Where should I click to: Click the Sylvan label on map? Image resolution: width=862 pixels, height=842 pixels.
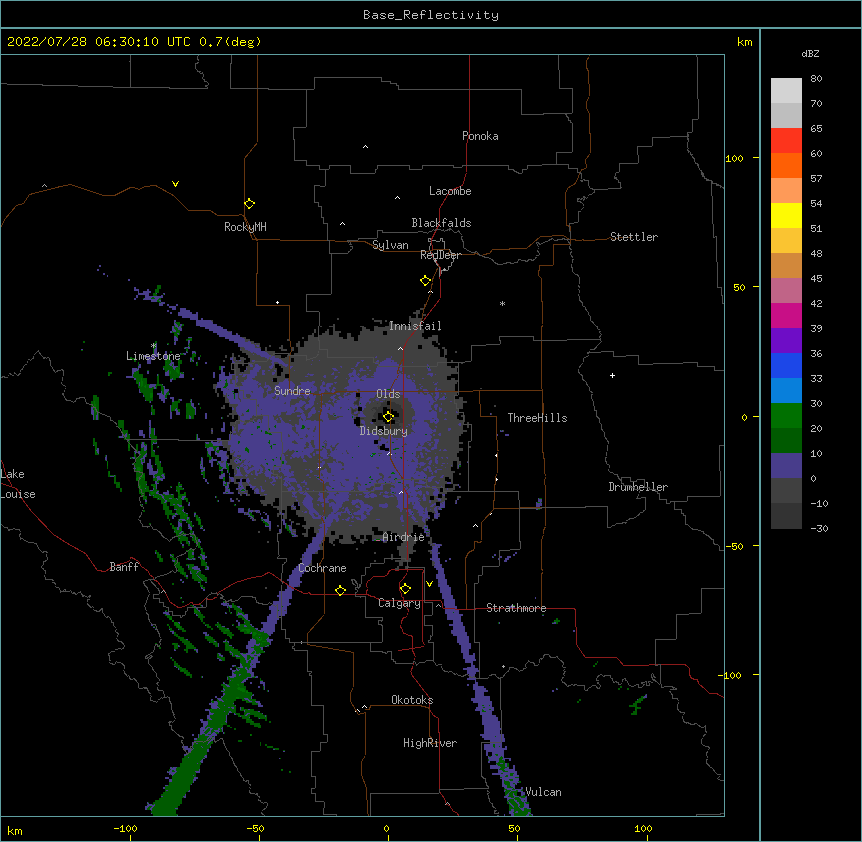click(x=390, y=245)
